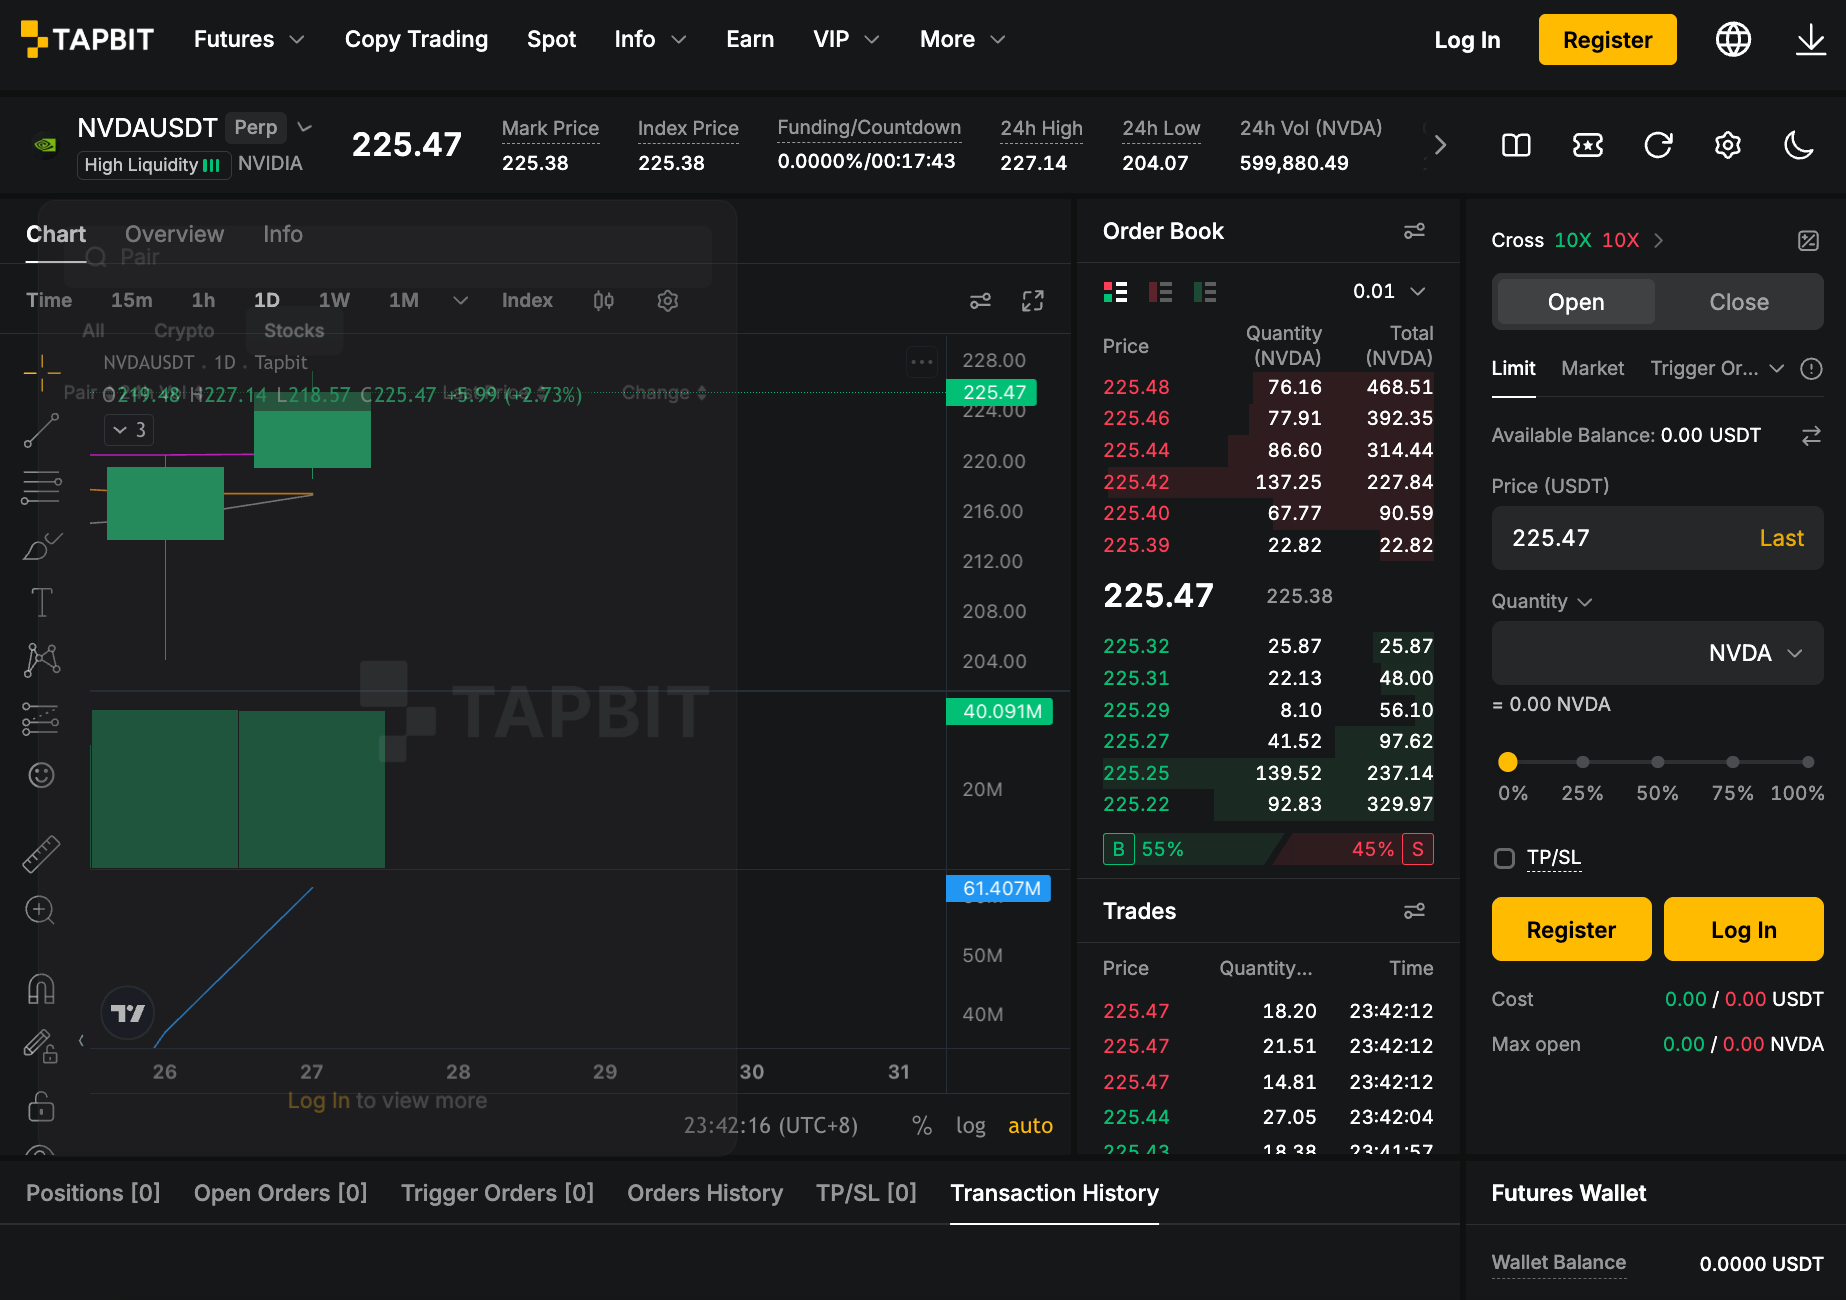Viewport: 1846px width, 1300px height.
Task: Select the trend line drawing tool
Action: click(42, 430)
